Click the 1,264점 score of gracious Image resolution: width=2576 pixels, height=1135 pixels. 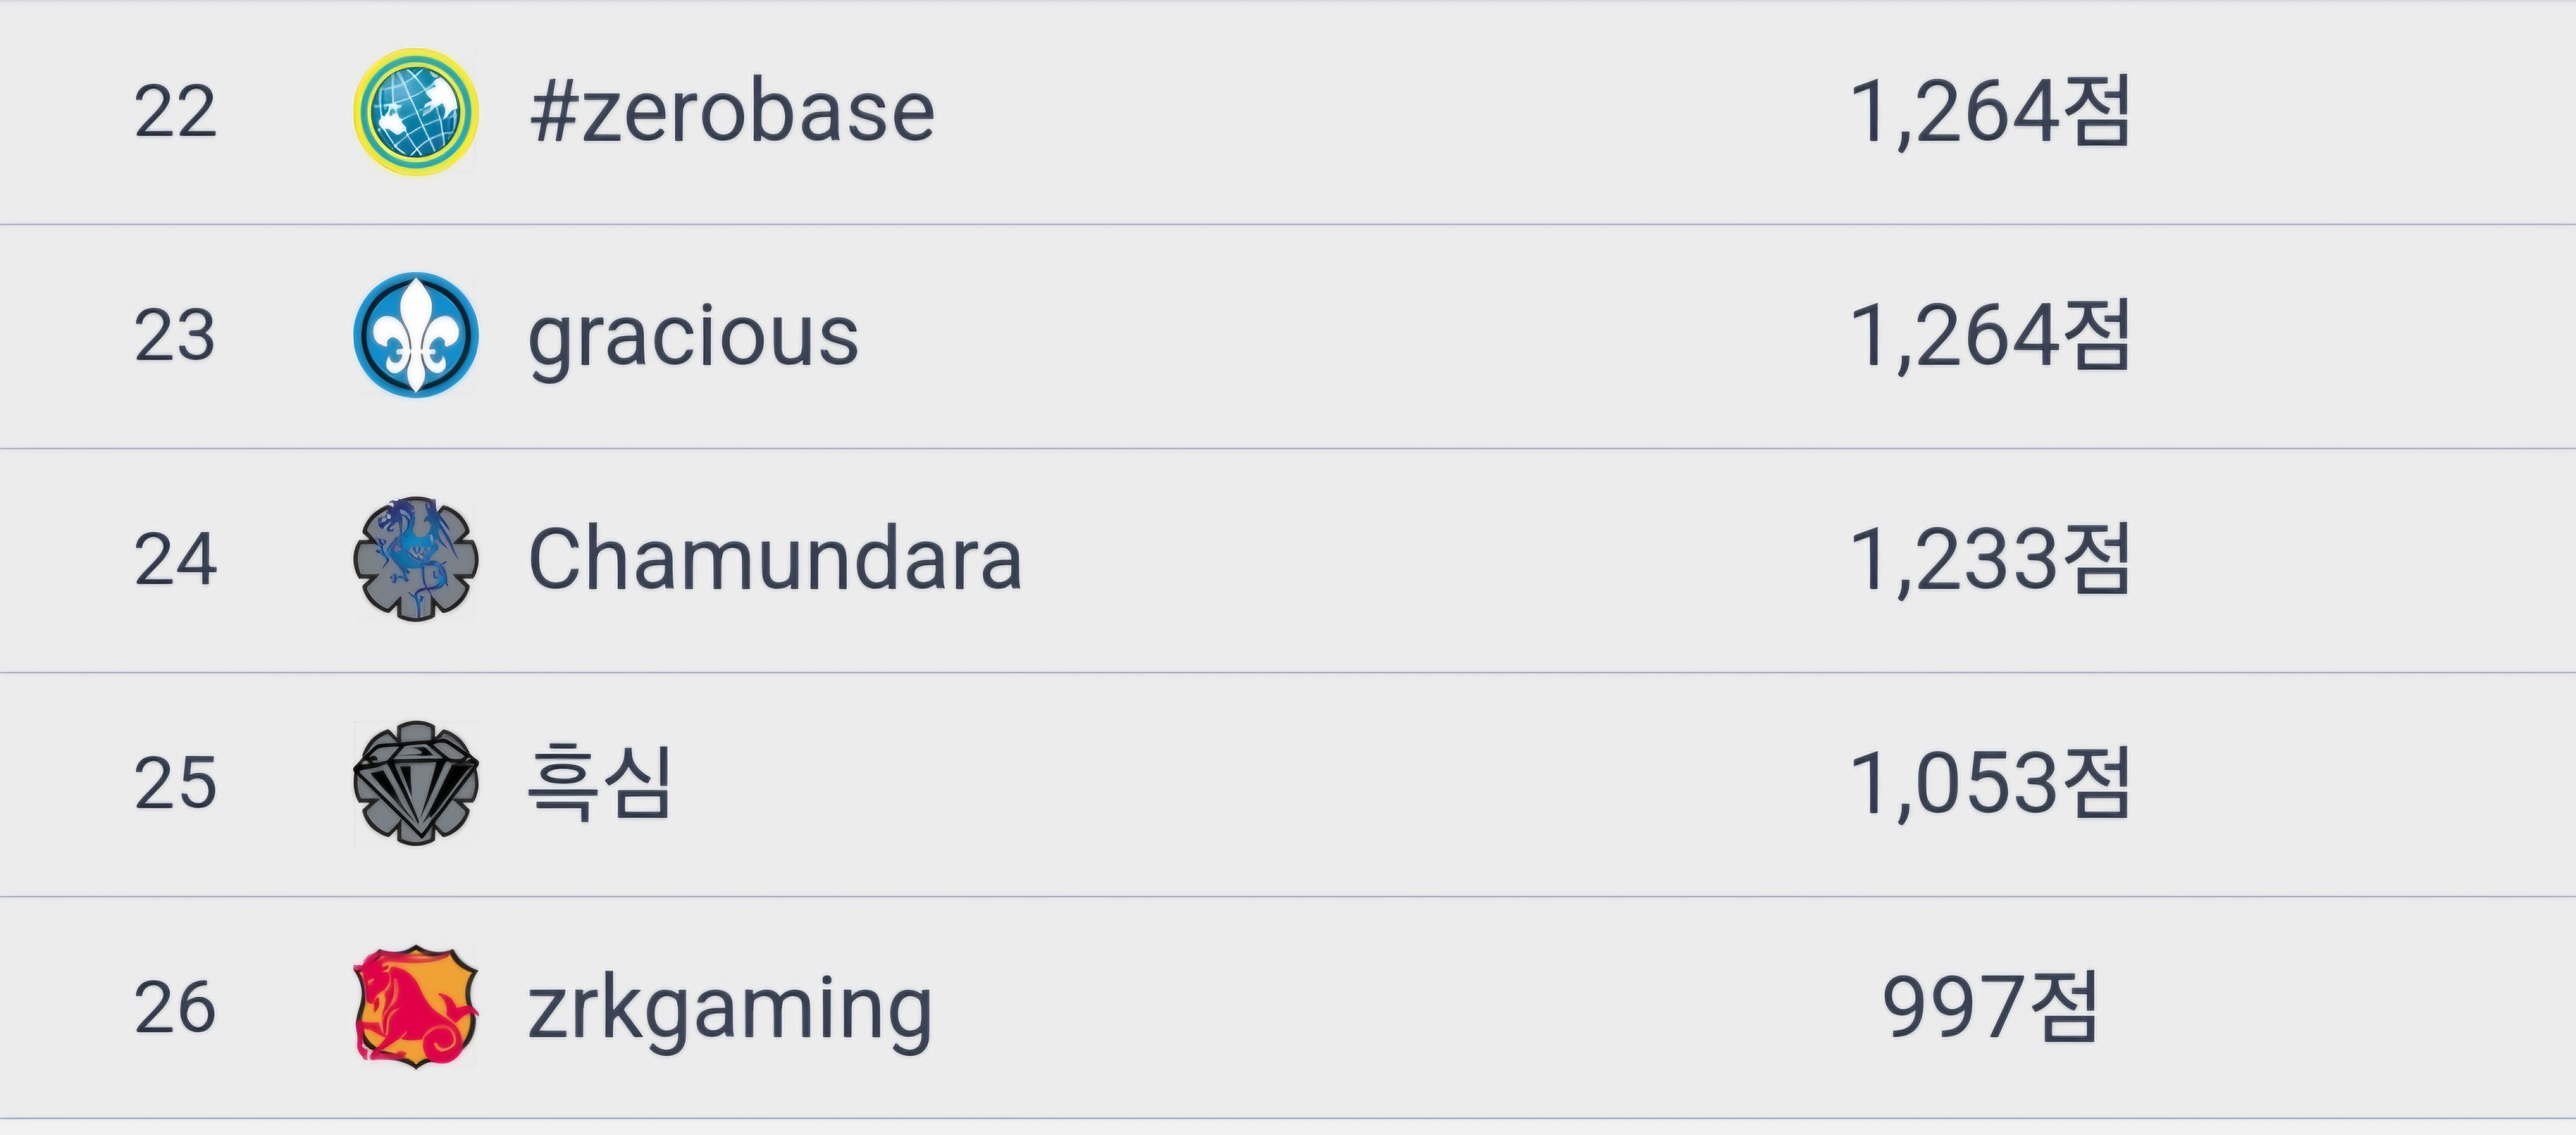[1990, 335]
